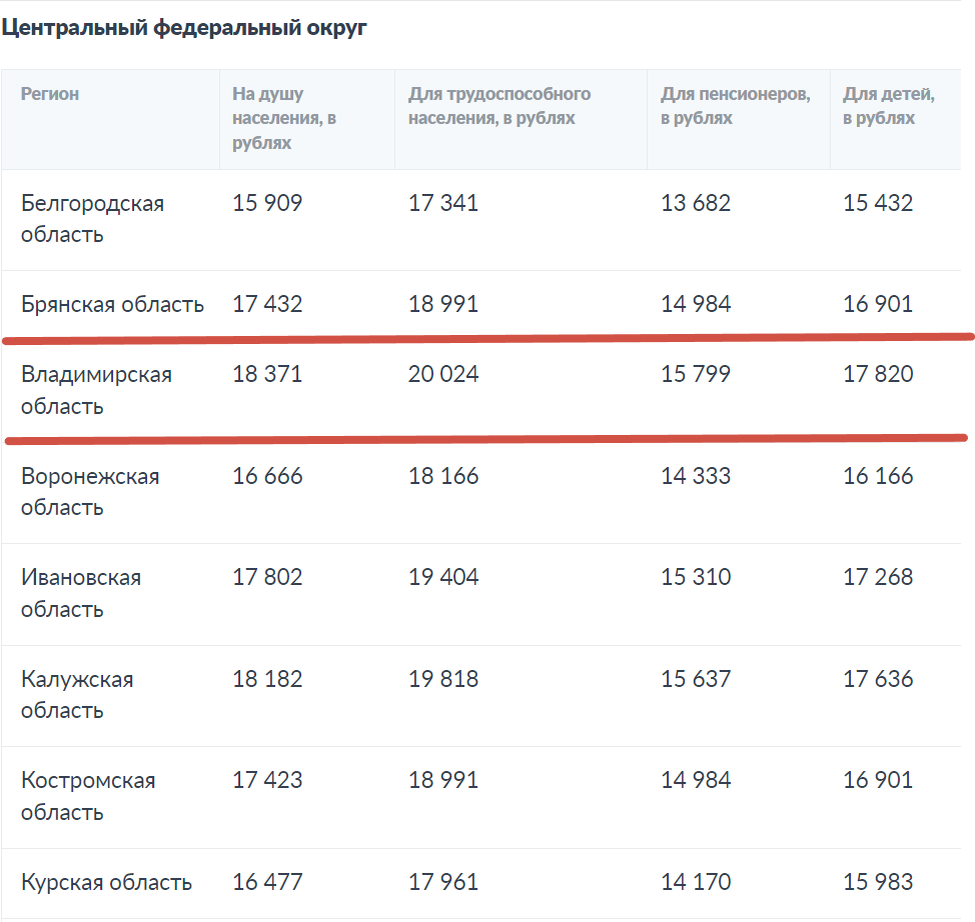
Task: Click the value 17 636 for Калужская область
Action: tap(878, 679)
